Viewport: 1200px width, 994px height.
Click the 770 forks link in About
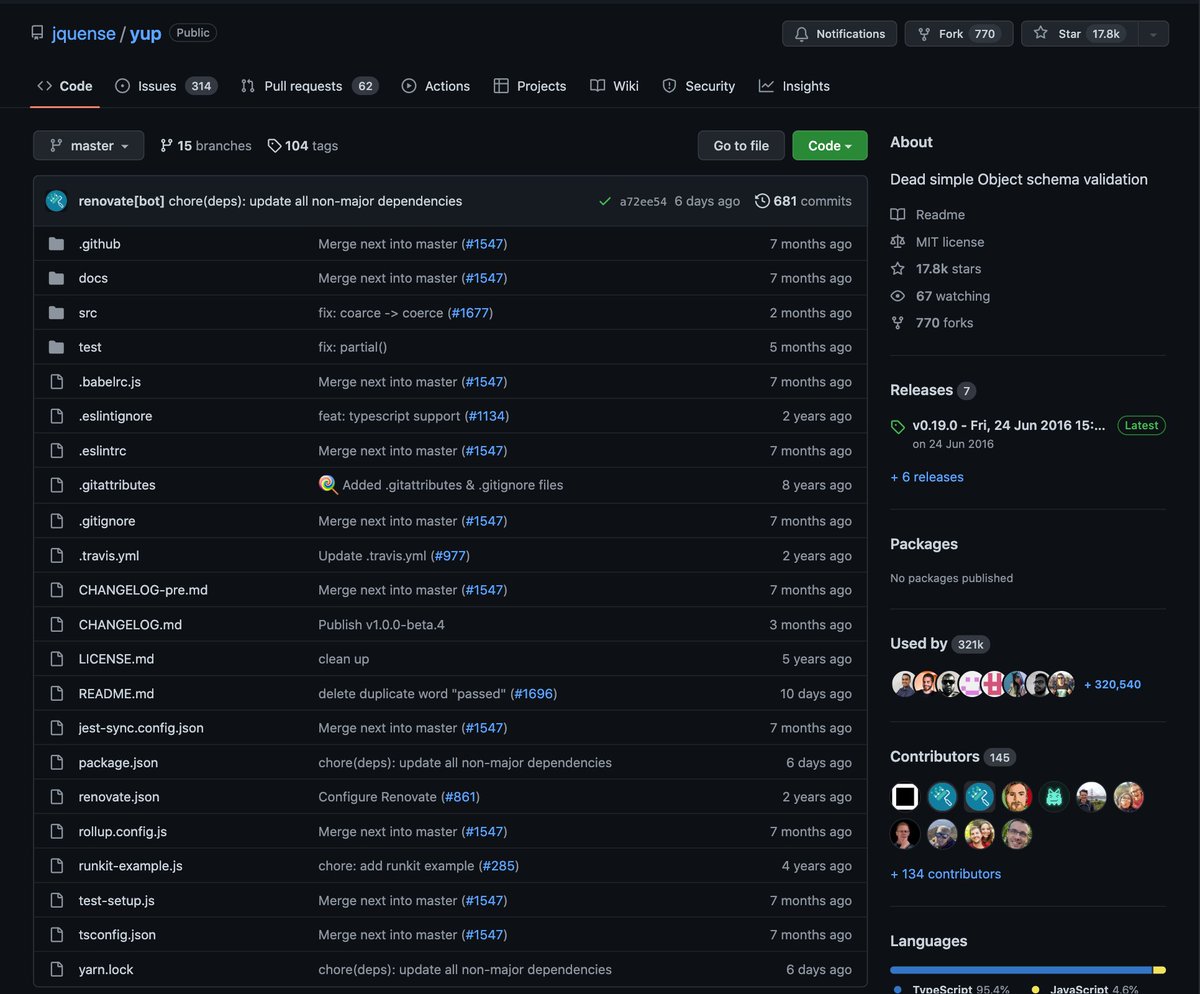(932, 323)
